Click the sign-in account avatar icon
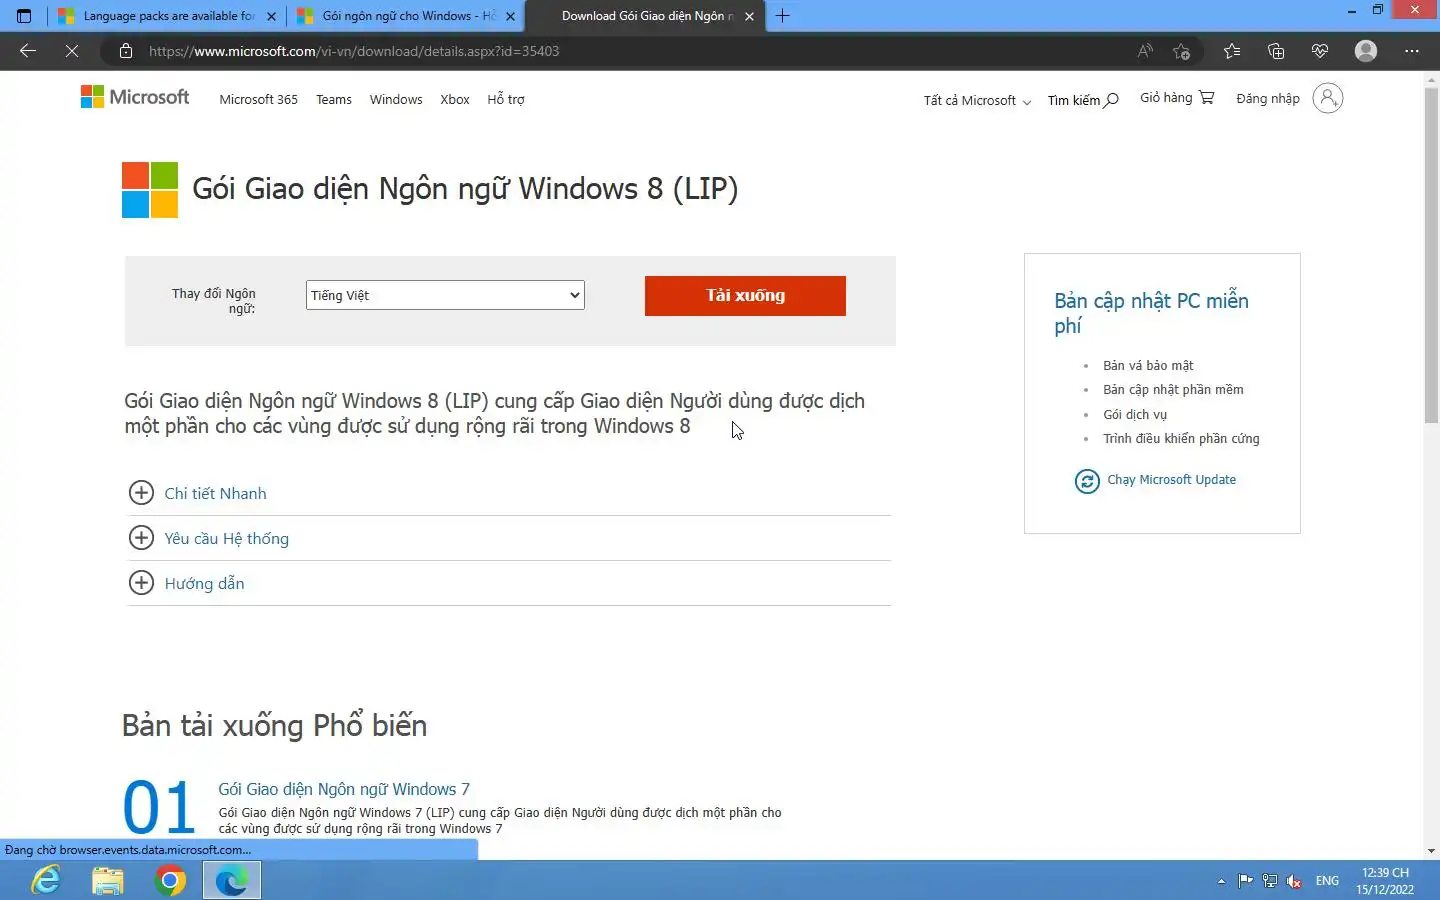1440x900 pixels. tap(1327, 98)
